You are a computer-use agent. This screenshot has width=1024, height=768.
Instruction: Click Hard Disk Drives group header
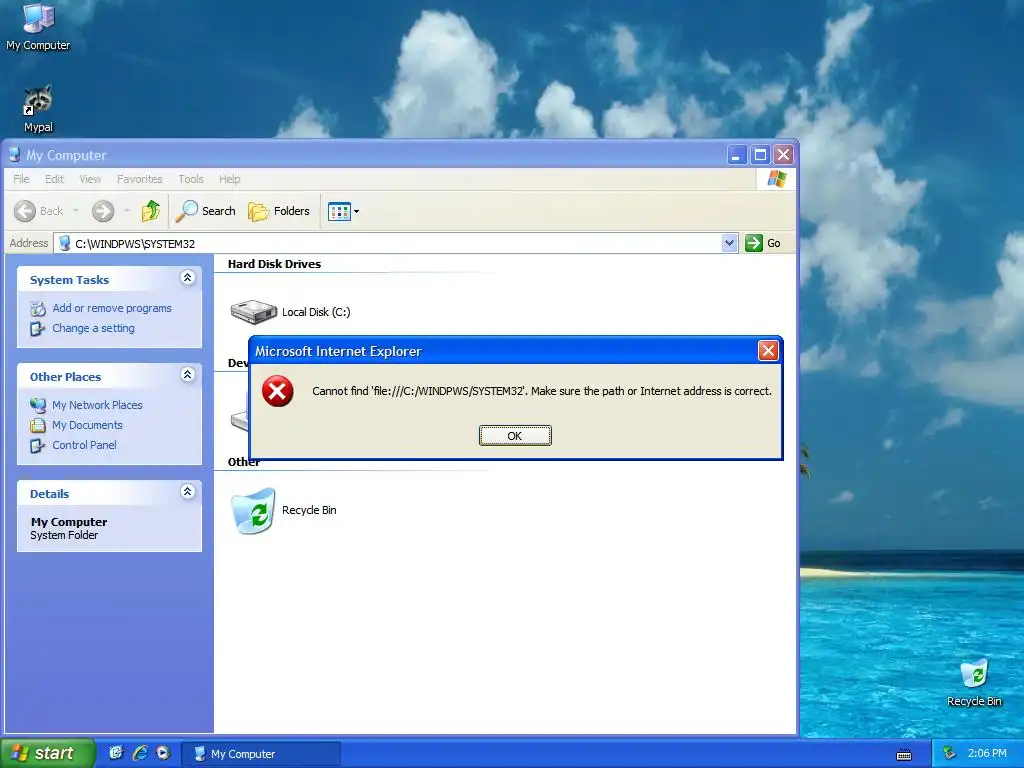coord(274,264)
